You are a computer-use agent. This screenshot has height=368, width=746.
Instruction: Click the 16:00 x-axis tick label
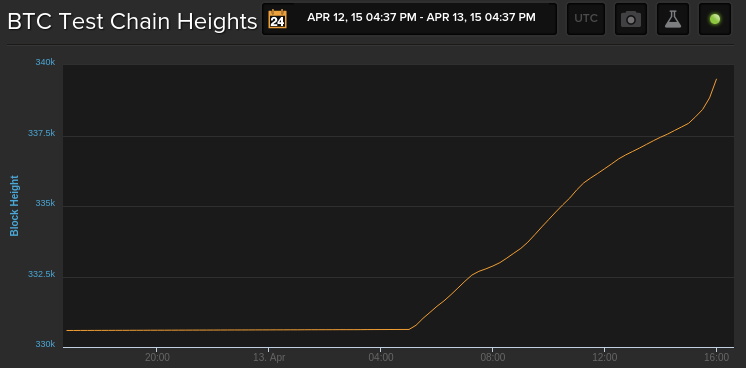pyautogui.click(x=716, y=358)
